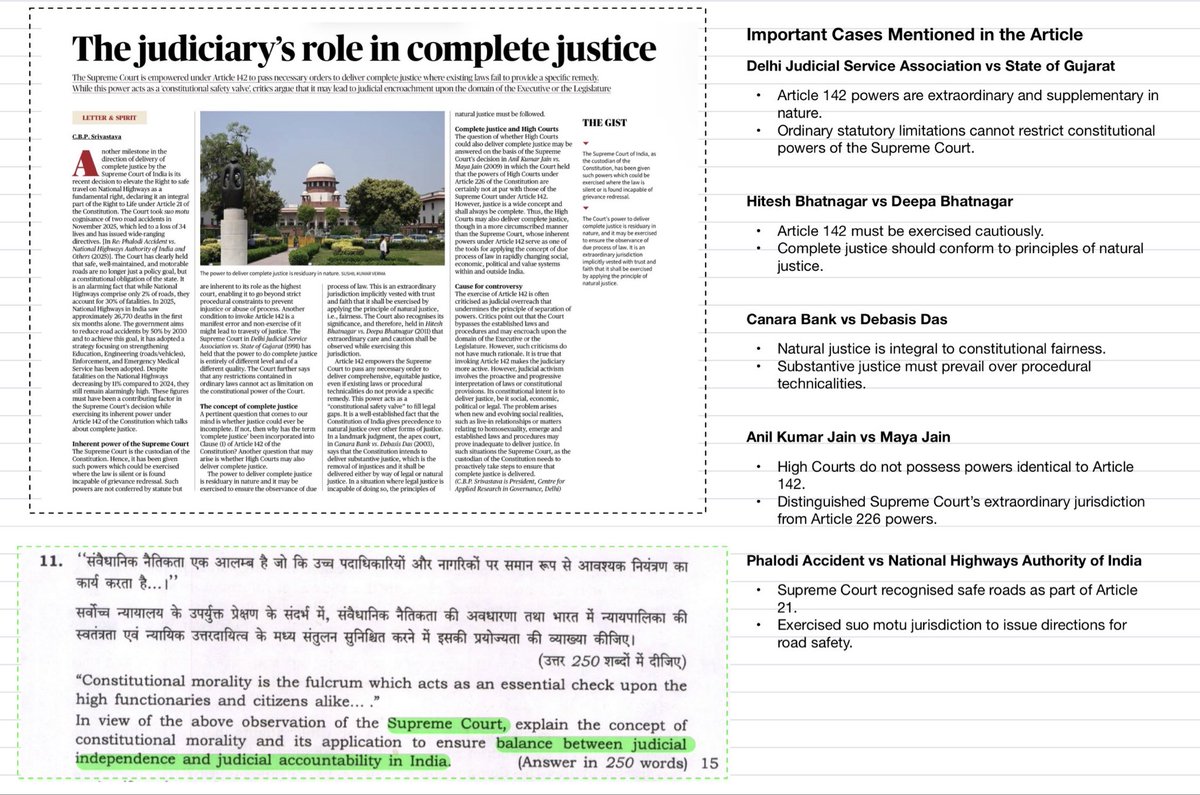1200x795 pixels.
Task: Click subheading "Cause for controversy"
Action: tap(490, 286)
